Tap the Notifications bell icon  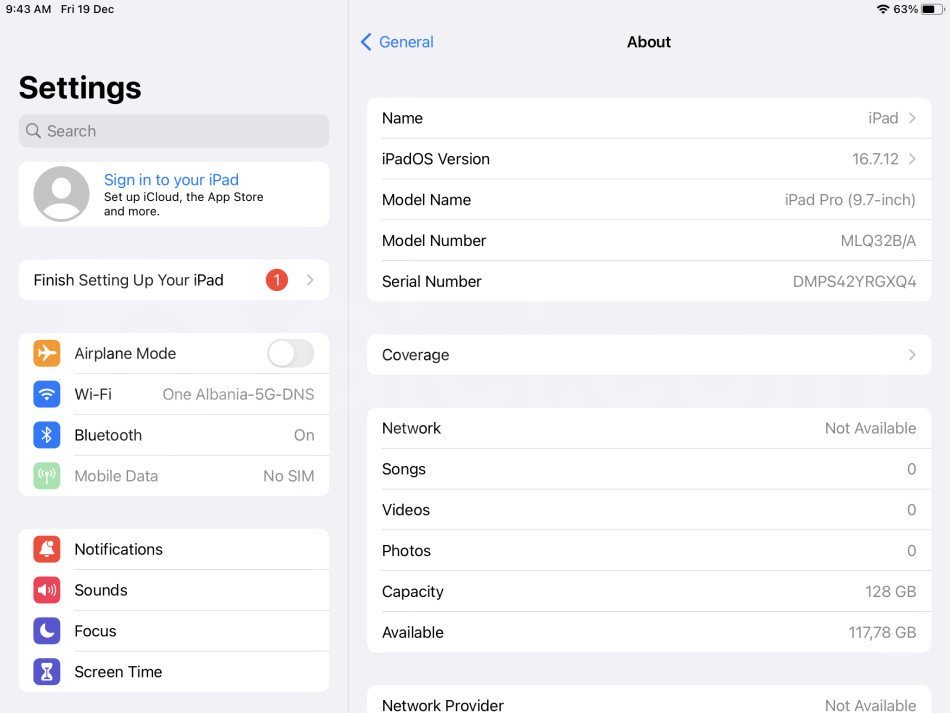tap(47, 549)
